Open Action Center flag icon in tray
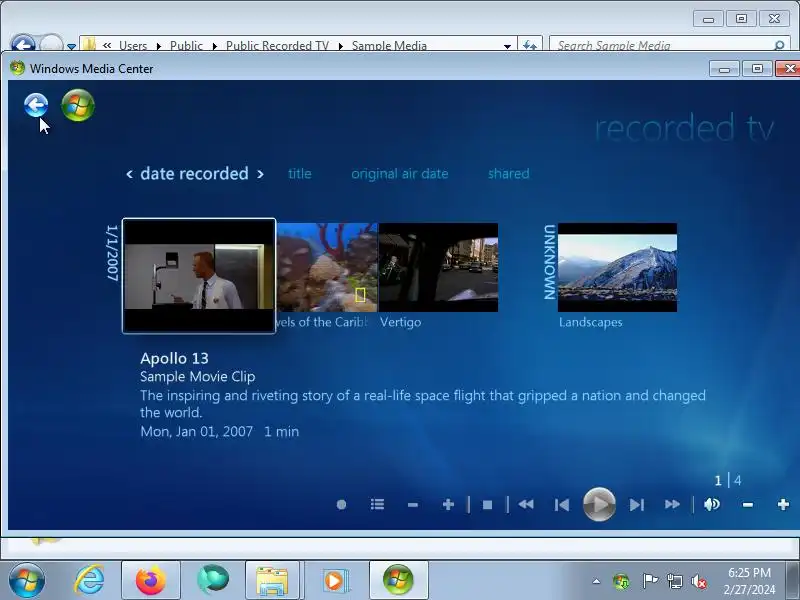800x600 pixels. click(x=649, y=581)
